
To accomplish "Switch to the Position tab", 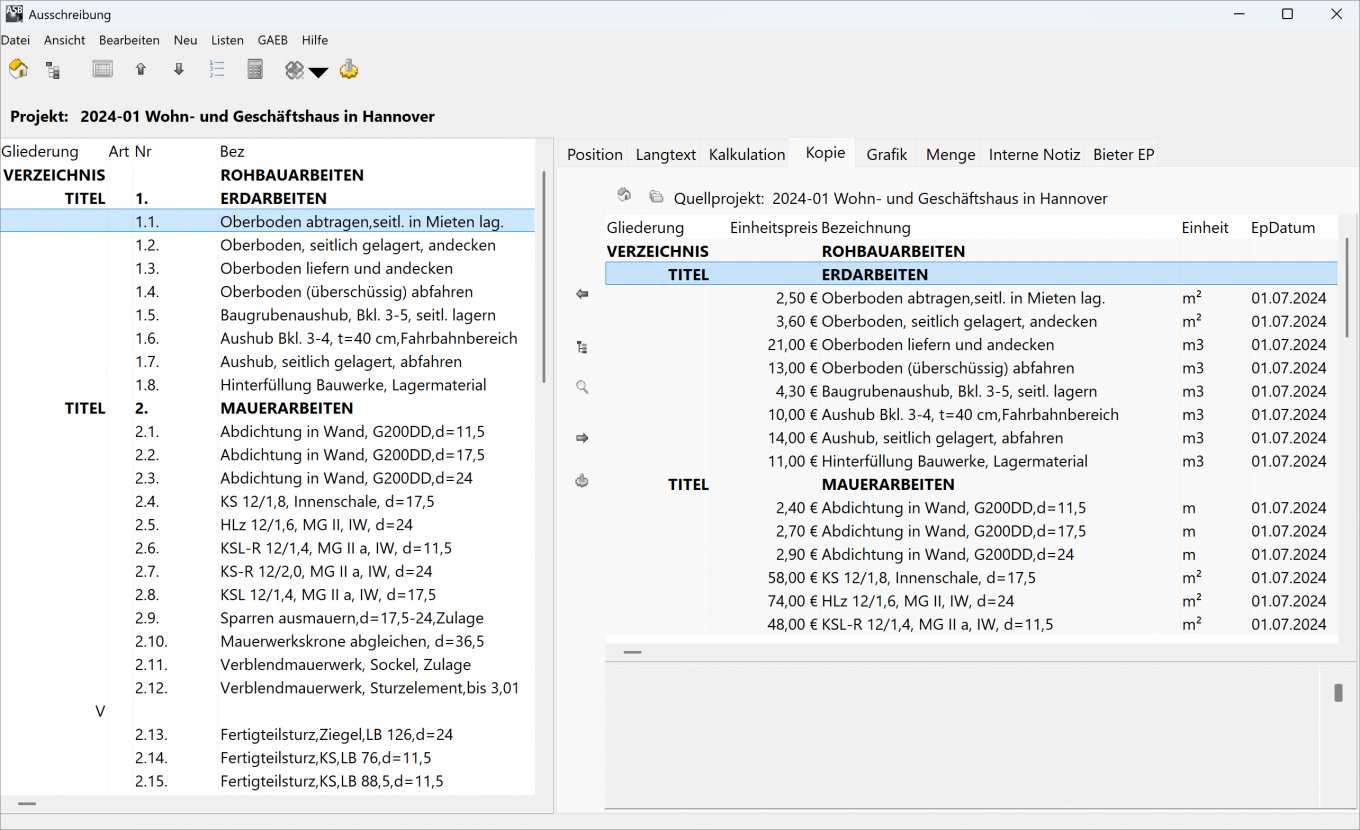I will point(595,154).
